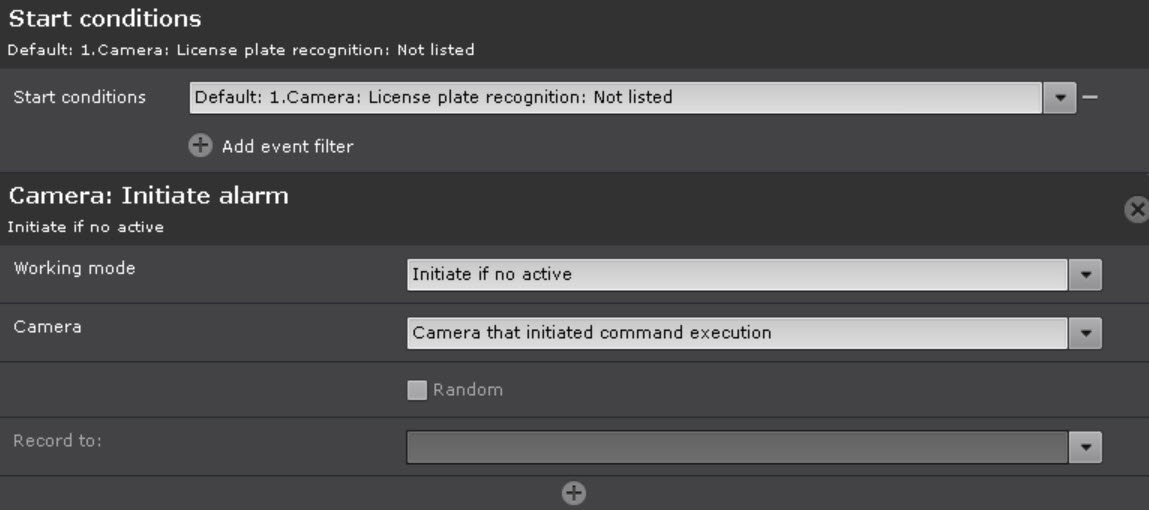The image size is (1149, 510).
Task: Click the 'Working mode' row label
Action: 74,269
